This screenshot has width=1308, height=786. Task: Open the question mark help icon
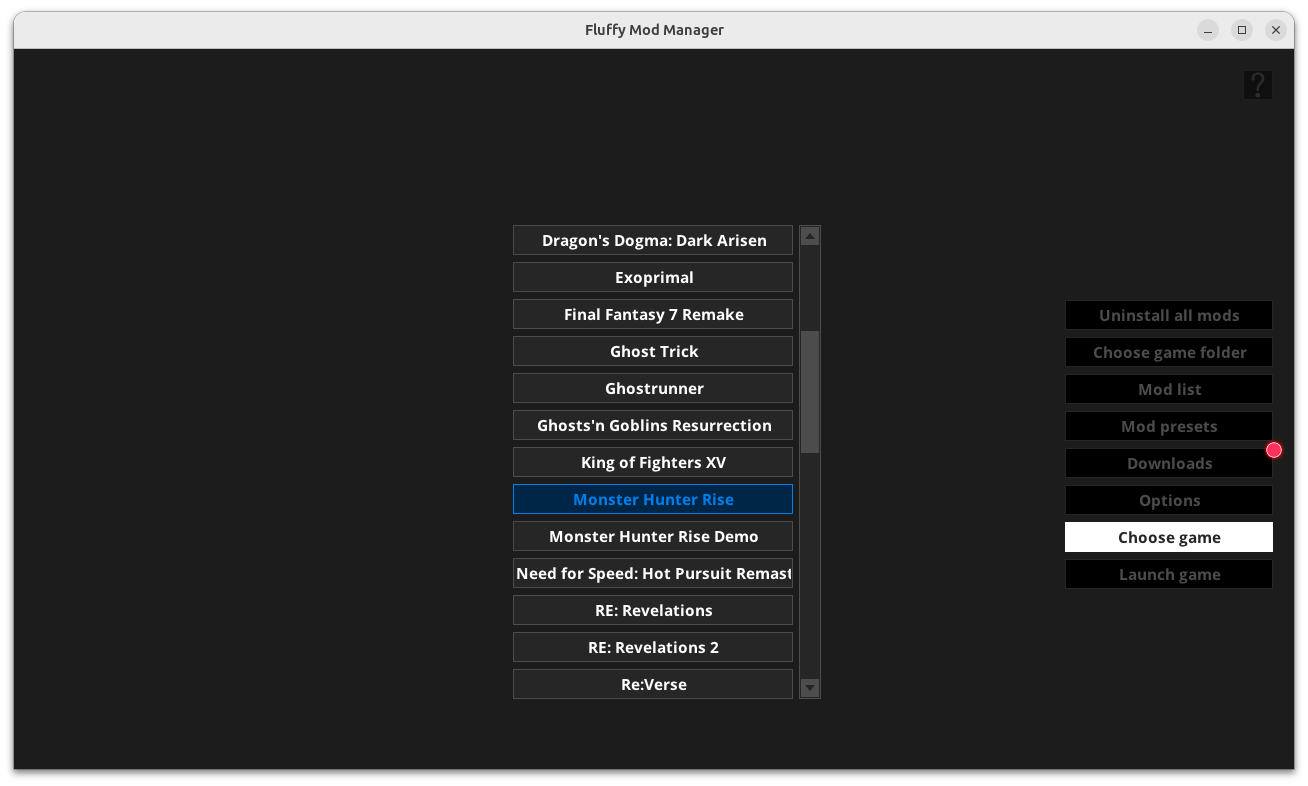tap(1258, 85)
